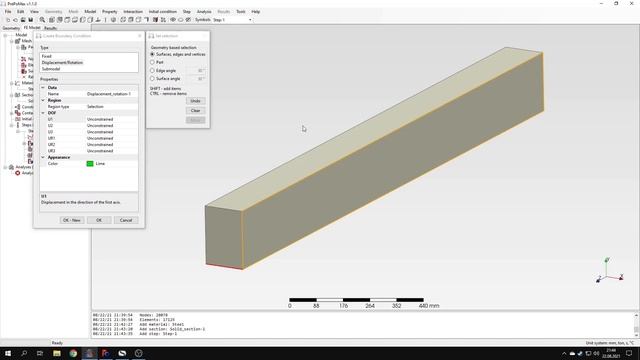Open the Interaction menu
Screen dimensions: 640x360
click(x=133, y=11)
